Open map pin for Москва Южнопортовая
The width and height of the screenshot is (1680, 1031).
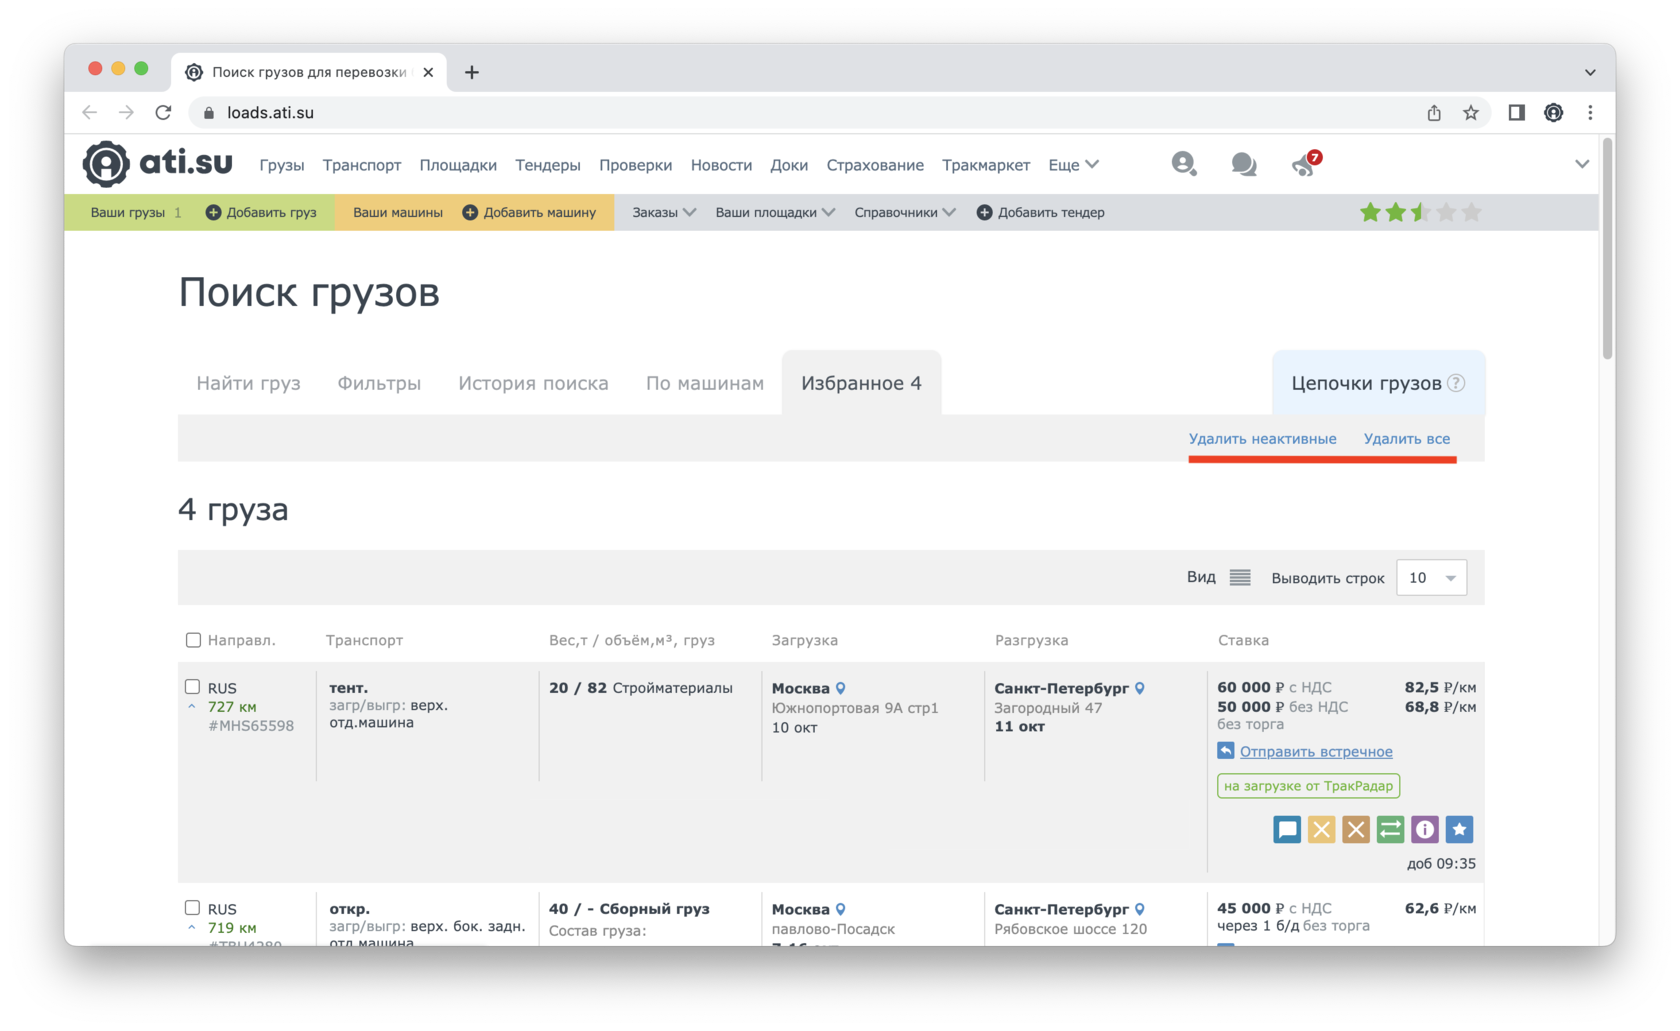(841, 688)
